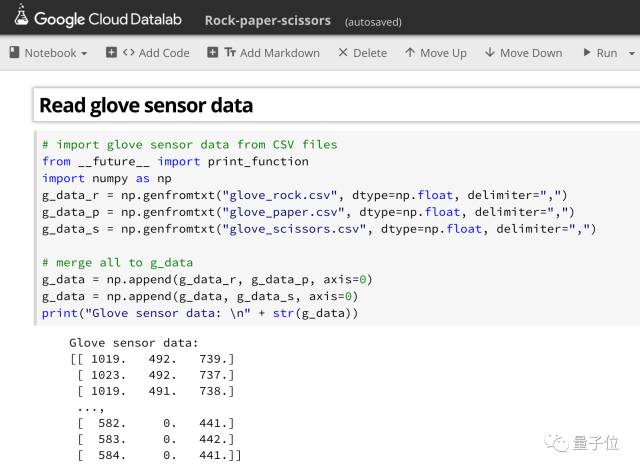Rename notebook title Rock-paper-scissors

coord(268,20)
